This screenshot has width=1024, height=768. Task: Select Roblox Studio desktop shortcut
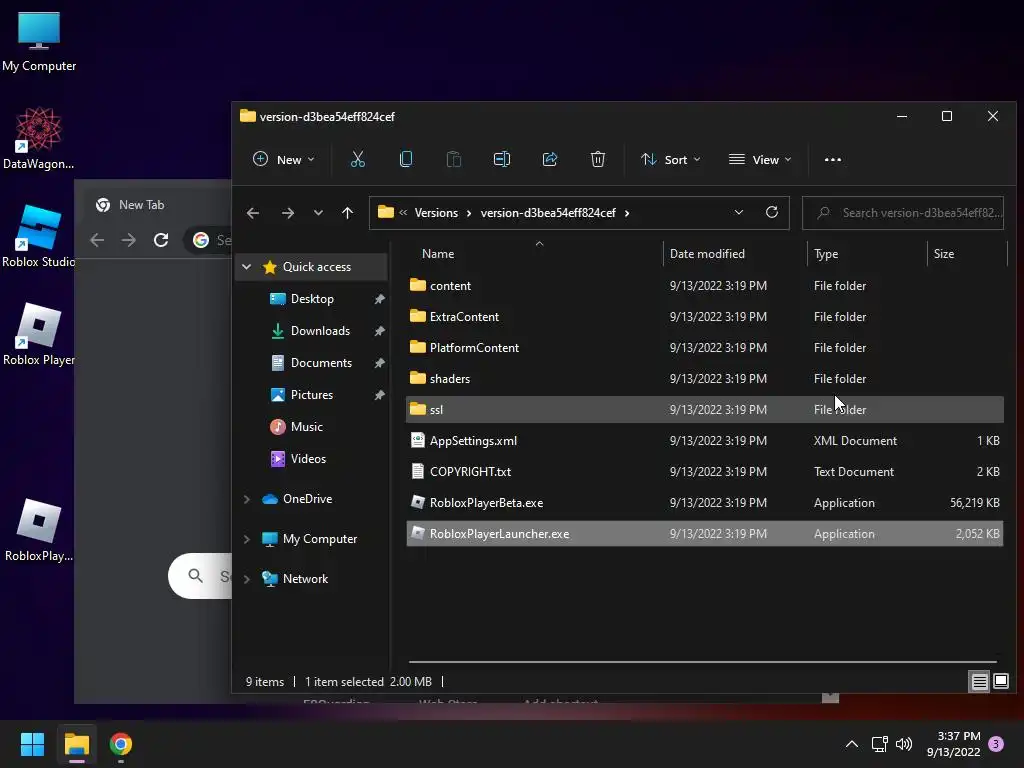39,236
